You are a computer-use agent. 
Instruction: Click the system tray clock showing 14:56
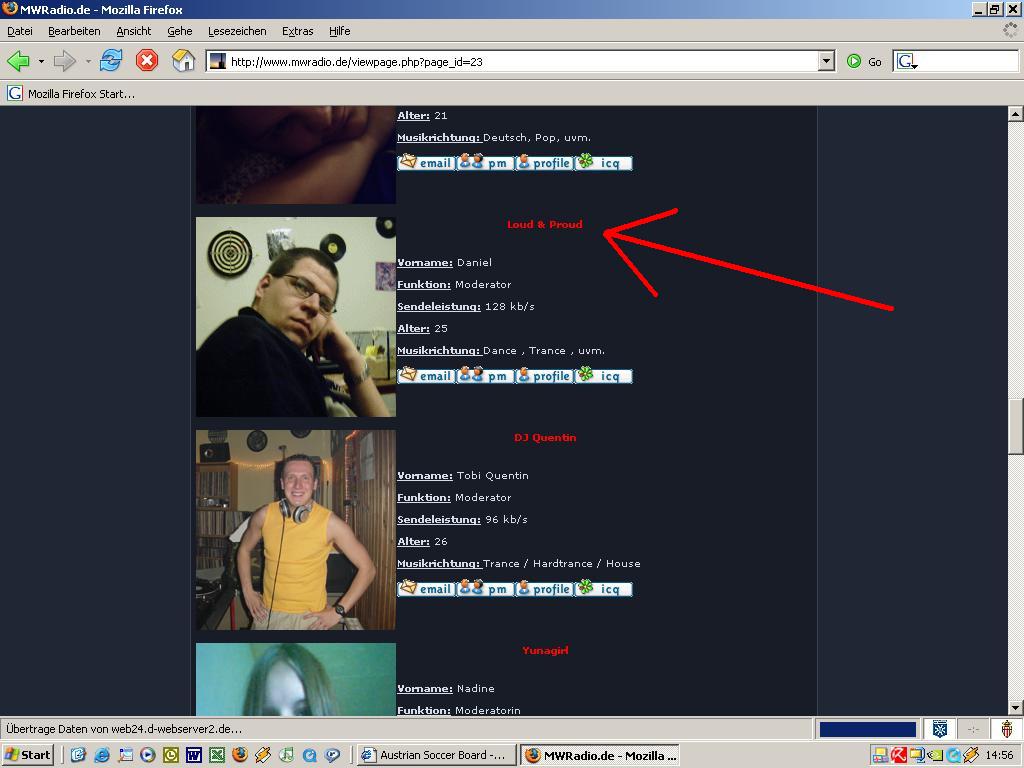click(x=999, y=755)
